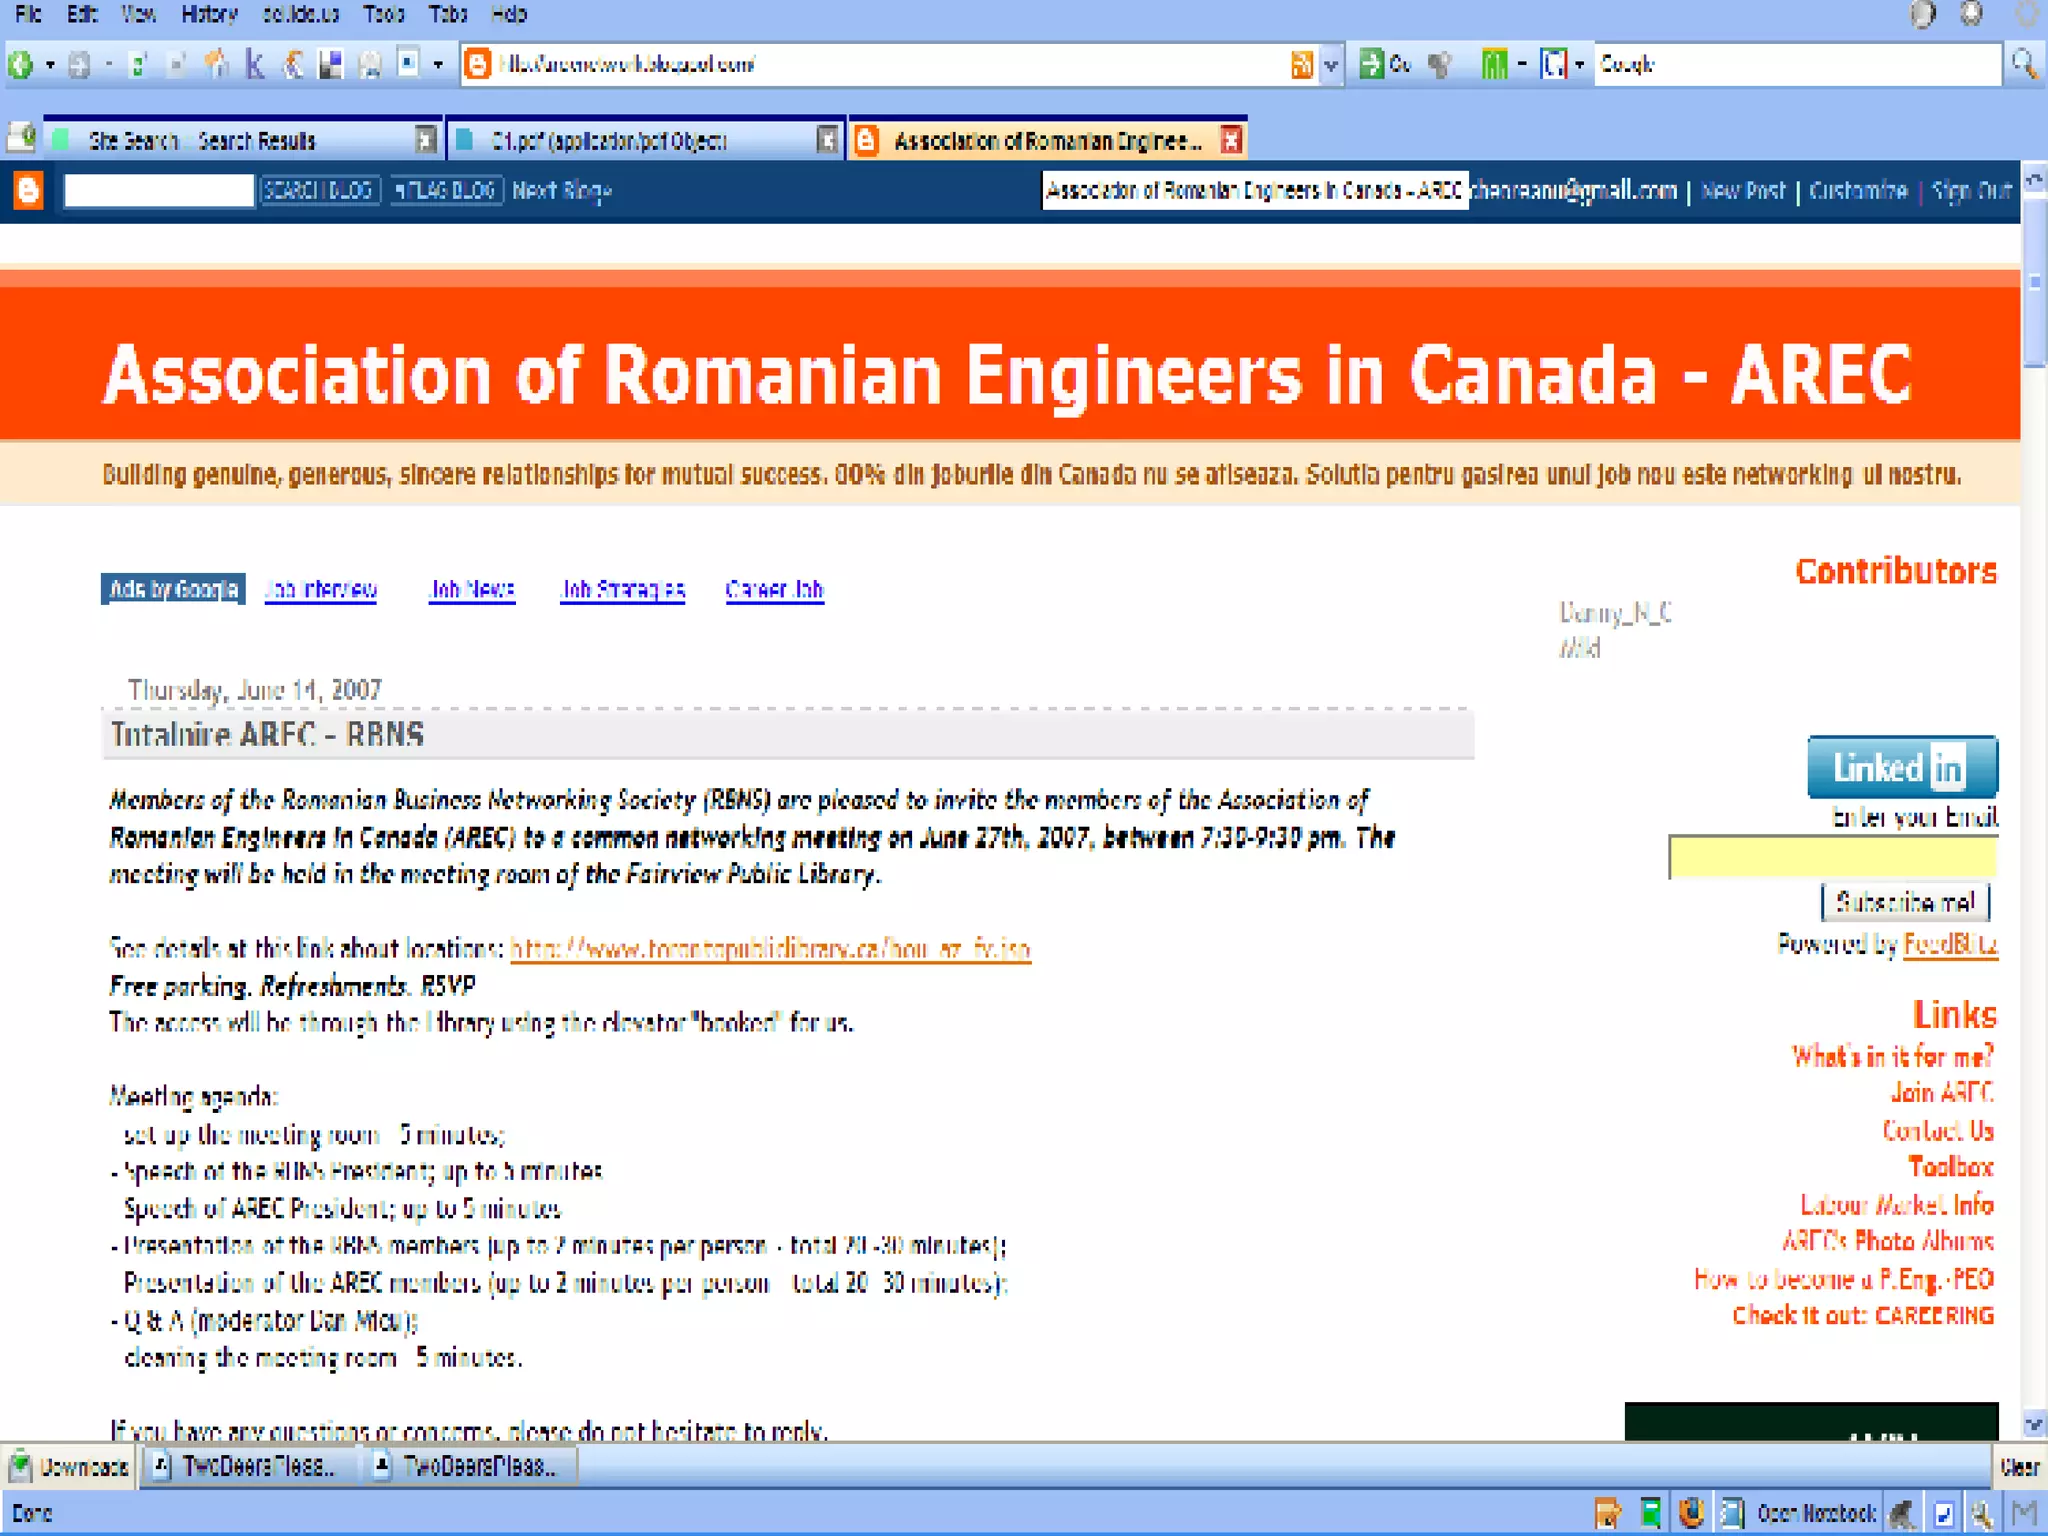Click the Home toolbar icon
This screenshot has width=2048, height=1536.
pos(216,65)
